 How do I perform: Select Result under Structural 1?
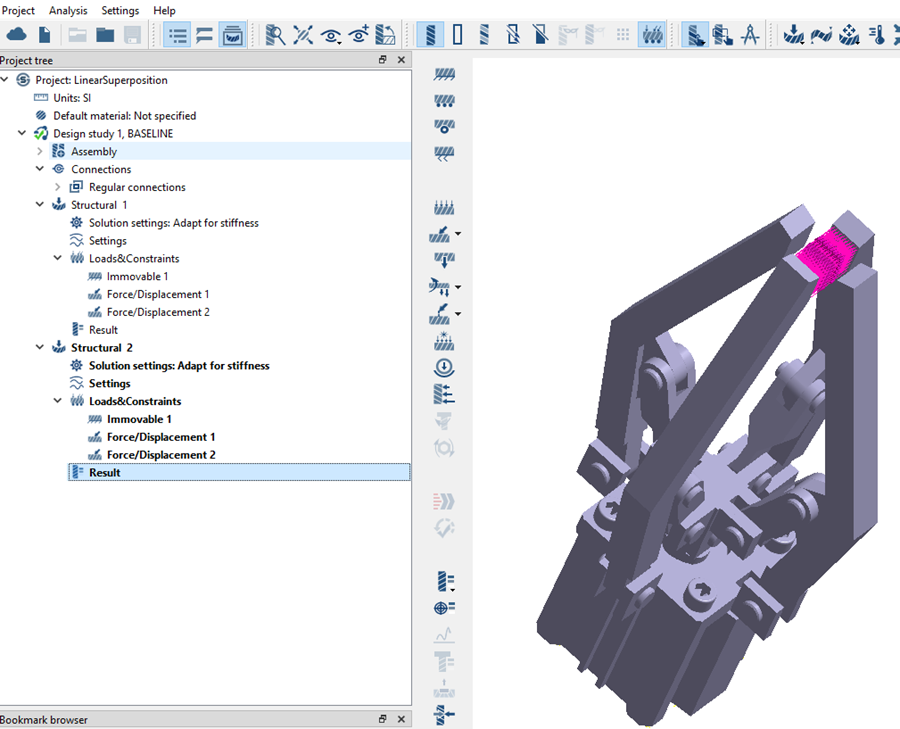tap(103, 330)
